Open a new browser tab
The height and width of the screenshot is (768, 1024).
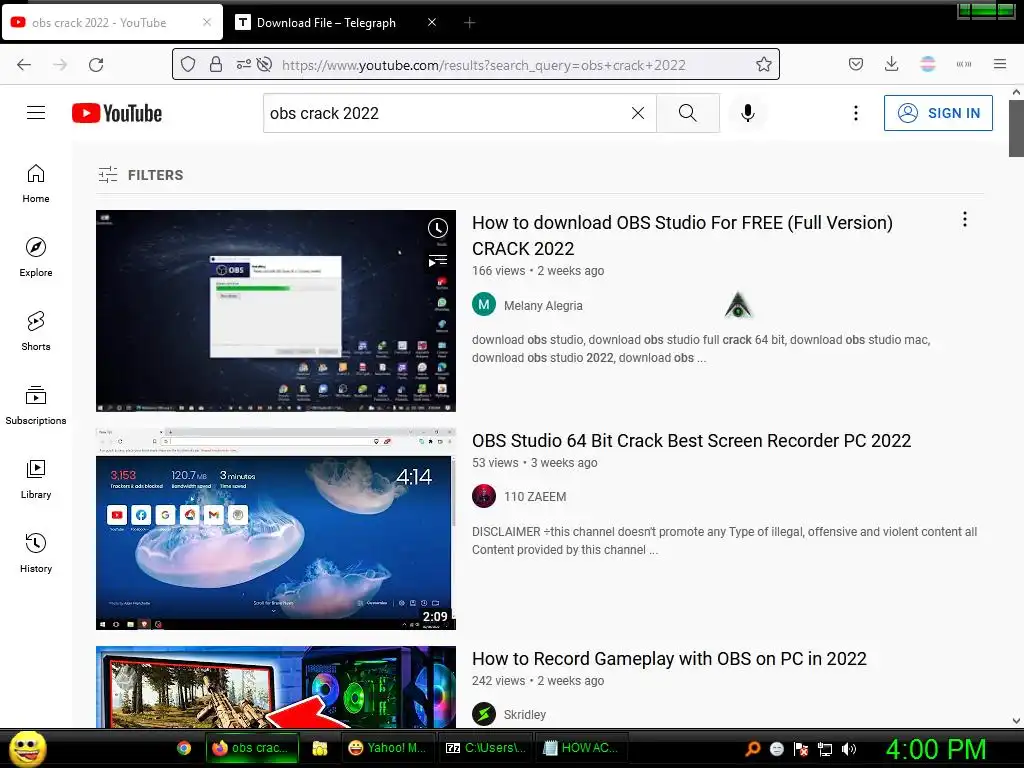pyautogui.click(x=470, y=23)
